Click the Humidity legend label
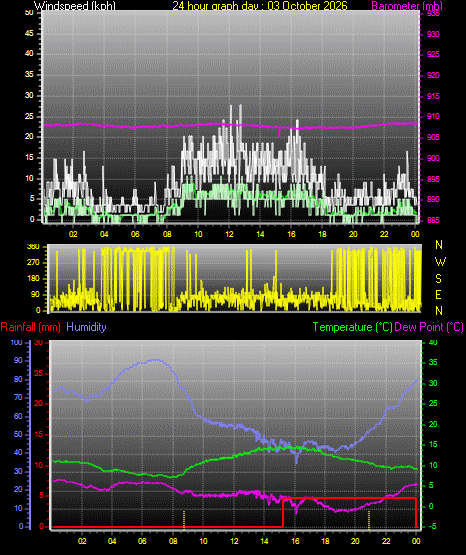 (x=86, y=327)
